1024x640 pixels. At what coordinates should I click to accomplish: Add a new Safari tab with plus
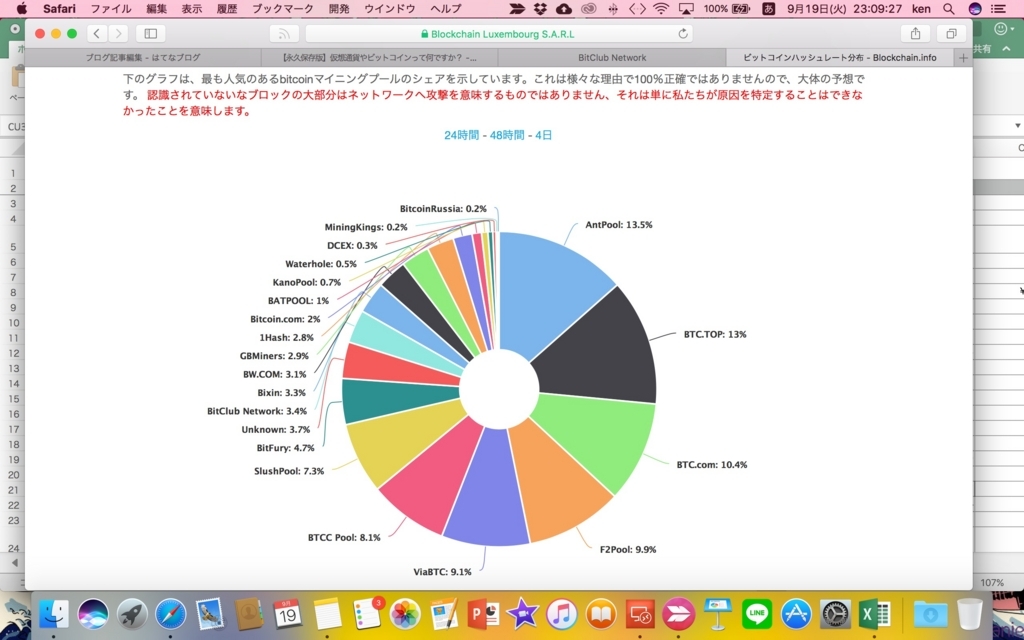tap(963, 57)
